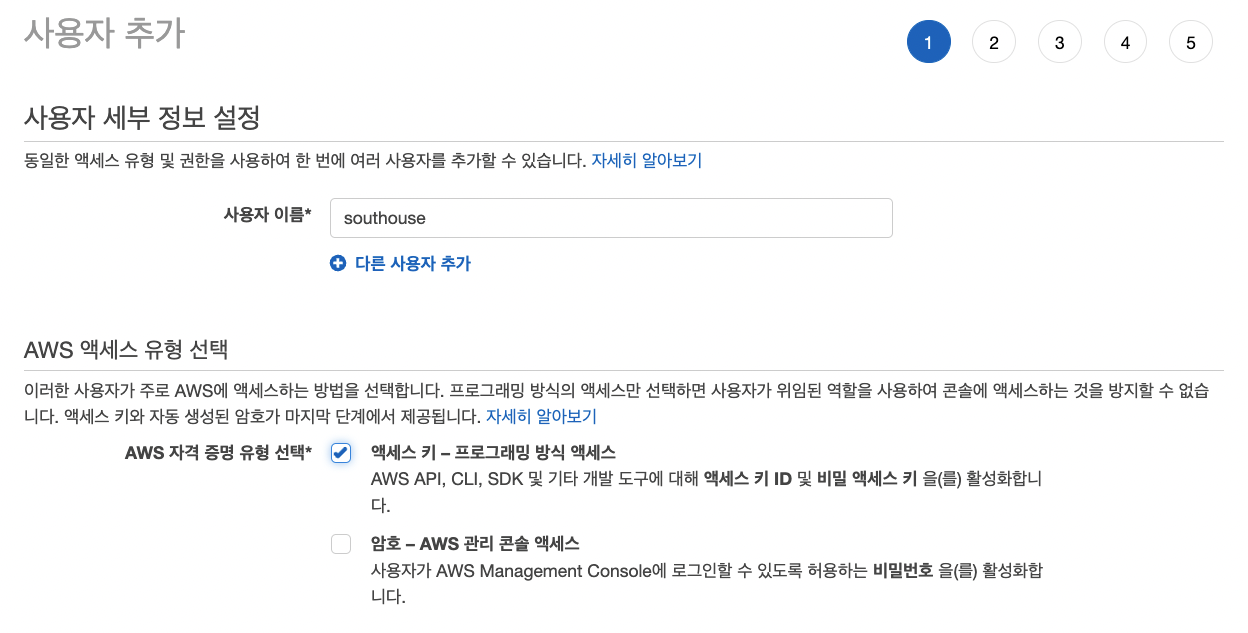Enable the 암호 – AWS 관리 콘솔 액세스 checkbox
Screen dimensions: 1248x633
coord(342,544)
